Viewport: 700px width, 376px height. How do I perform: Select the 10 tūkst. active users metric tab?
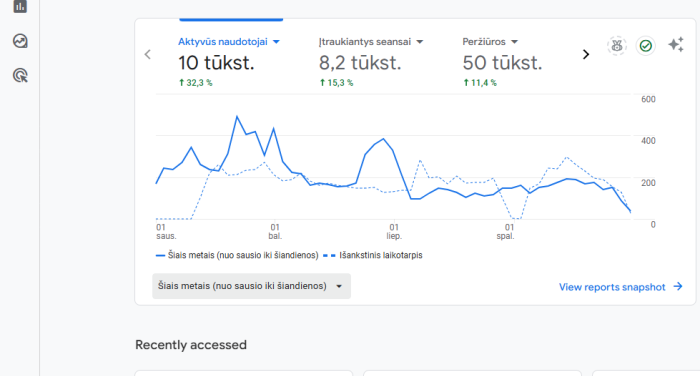point(217,63)
